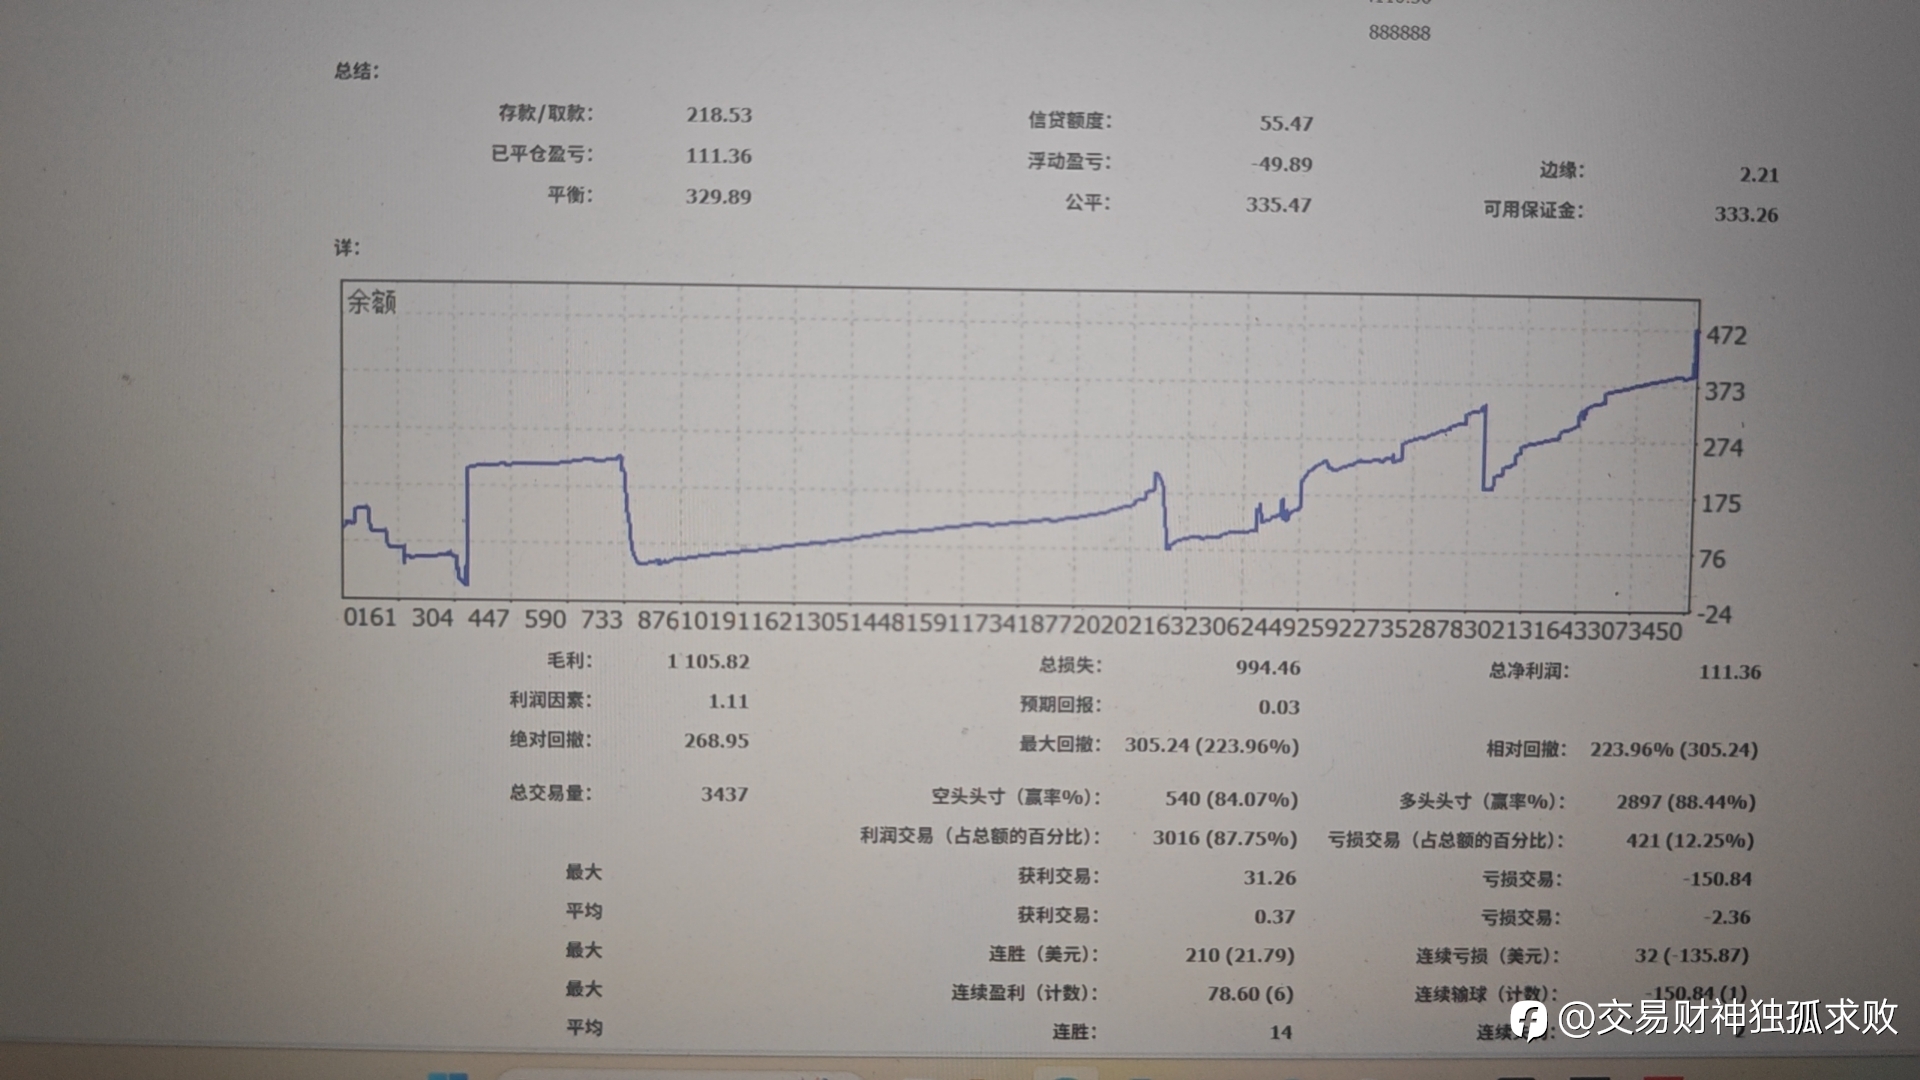Click the 存款/取款 value 218.53
Viewport: 1920px width, 1080px height.
[718, 115]
